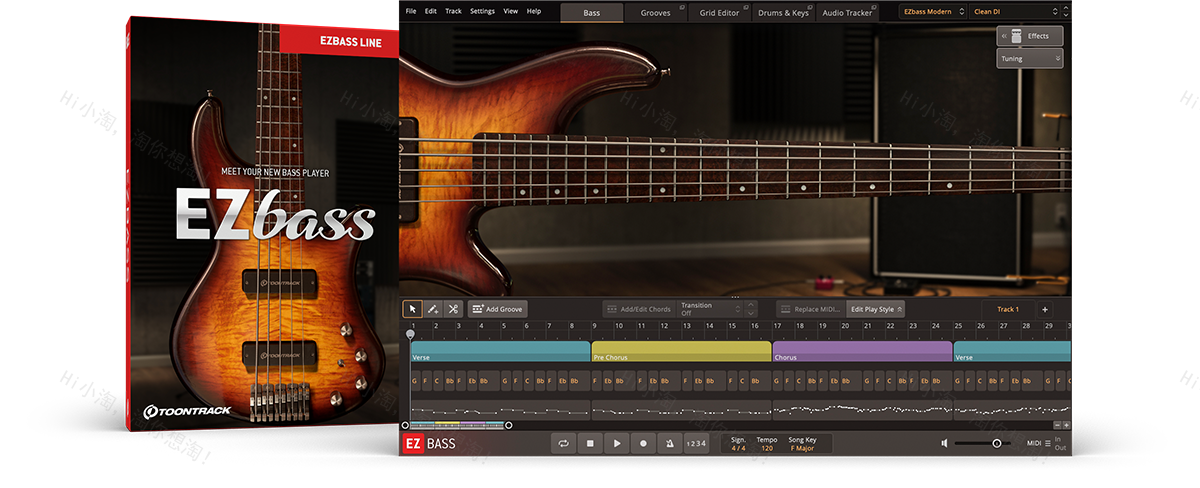
Task: Switch to the Audio Tracker tab
Action: [x=847, y=13]
